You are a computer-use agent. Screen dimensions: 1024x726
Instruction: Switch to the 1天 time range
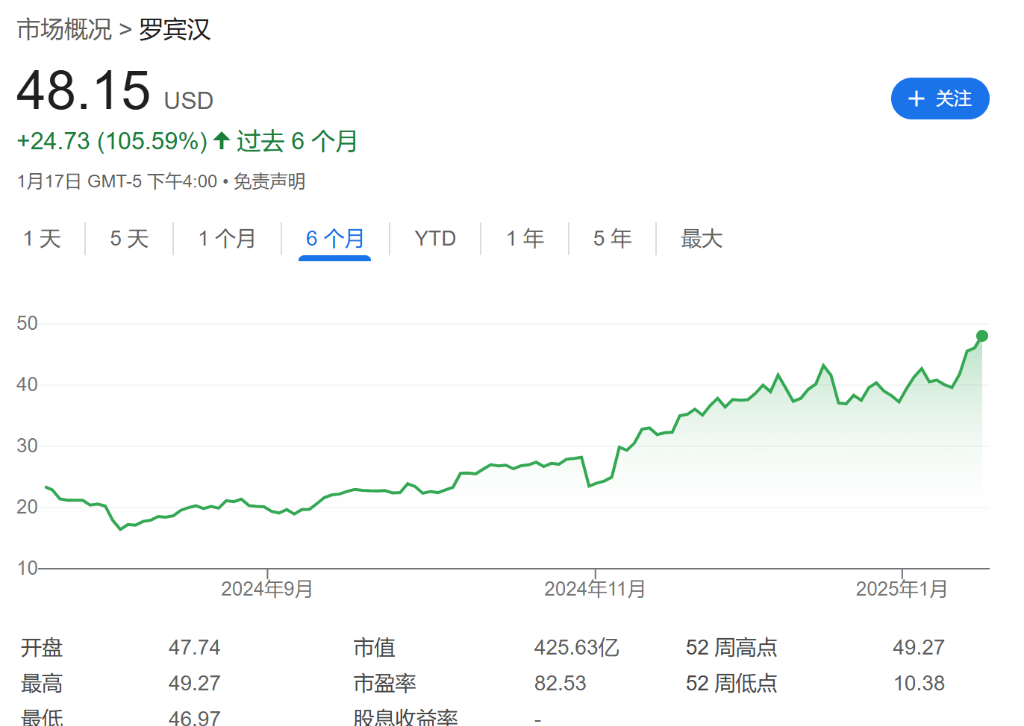click(42, 238)
